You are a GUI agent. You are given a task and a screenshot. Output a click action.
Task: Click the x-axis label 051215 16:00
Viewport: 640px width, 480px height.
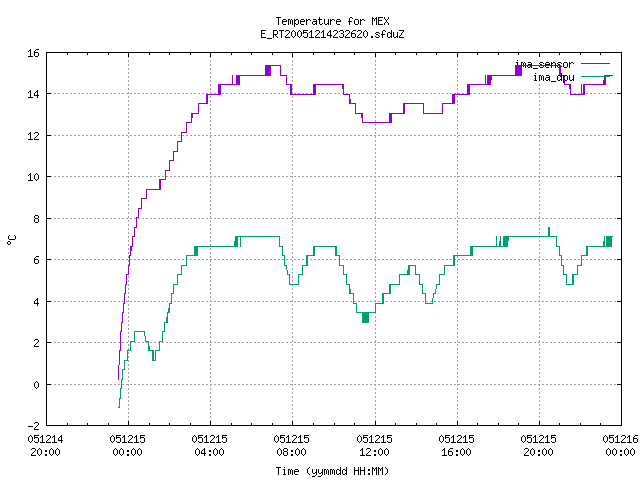[x=456, y=445]
